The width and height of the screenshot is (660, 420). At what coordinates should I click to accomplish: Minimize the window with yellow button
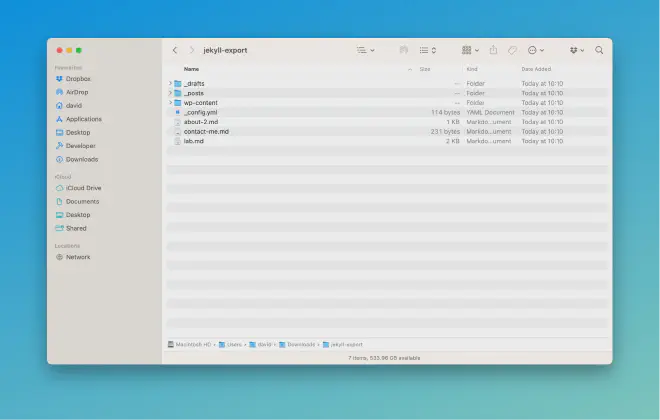(x=69, y=50)
